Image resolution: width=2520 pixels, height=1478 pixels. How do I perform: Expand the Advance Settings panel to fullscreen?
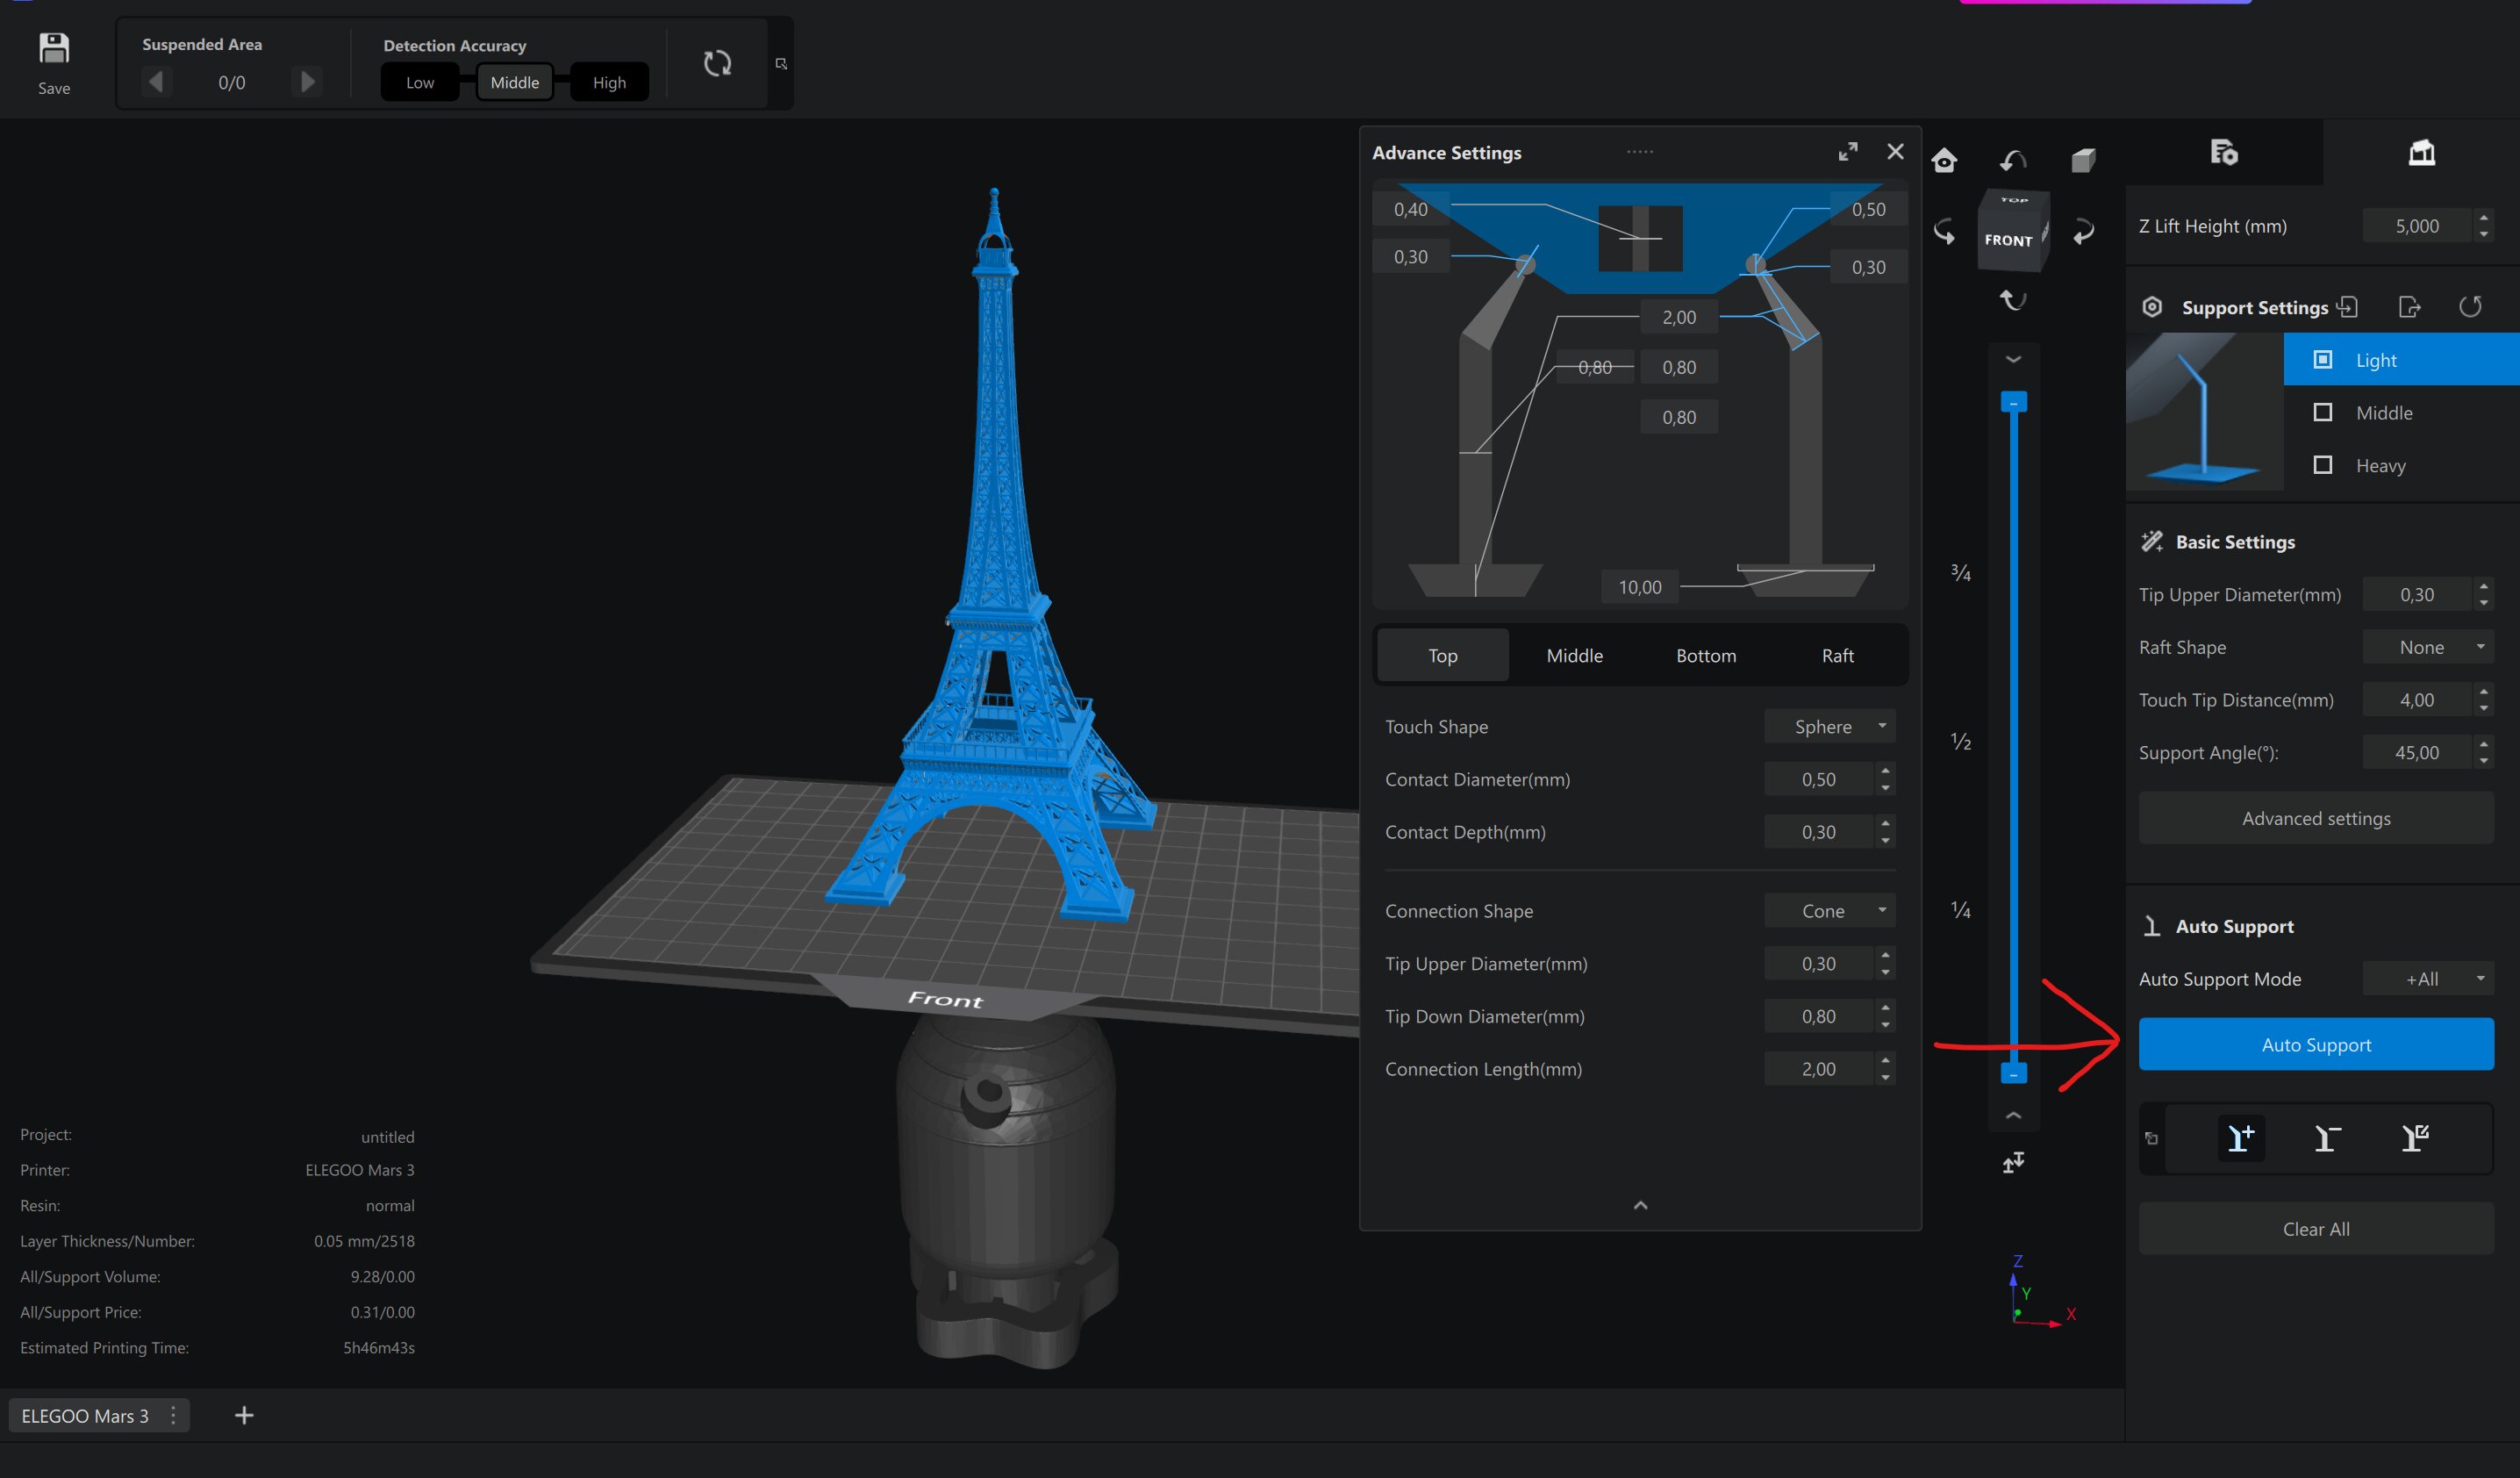[1848, 151]
